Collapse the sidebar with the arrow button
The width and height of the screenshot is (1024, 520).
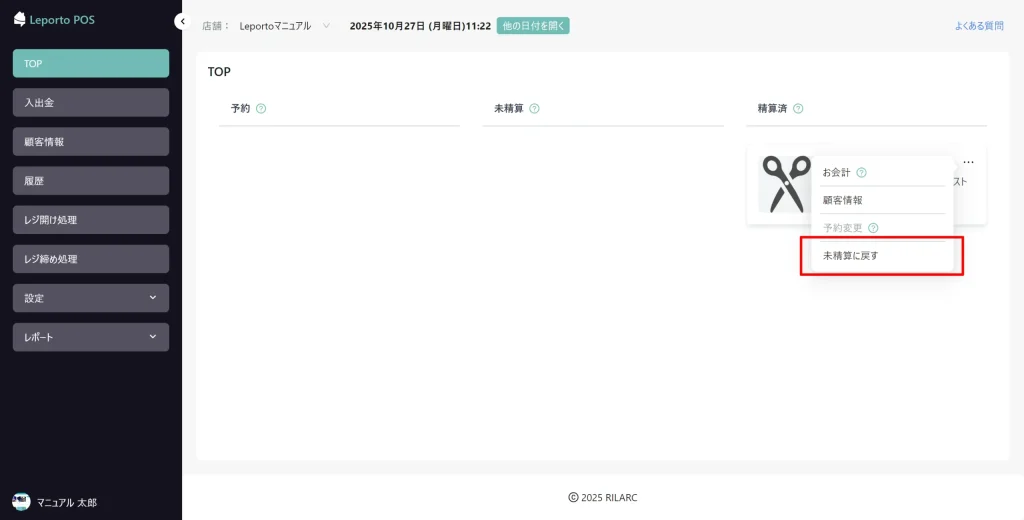(x=181, y=21)
